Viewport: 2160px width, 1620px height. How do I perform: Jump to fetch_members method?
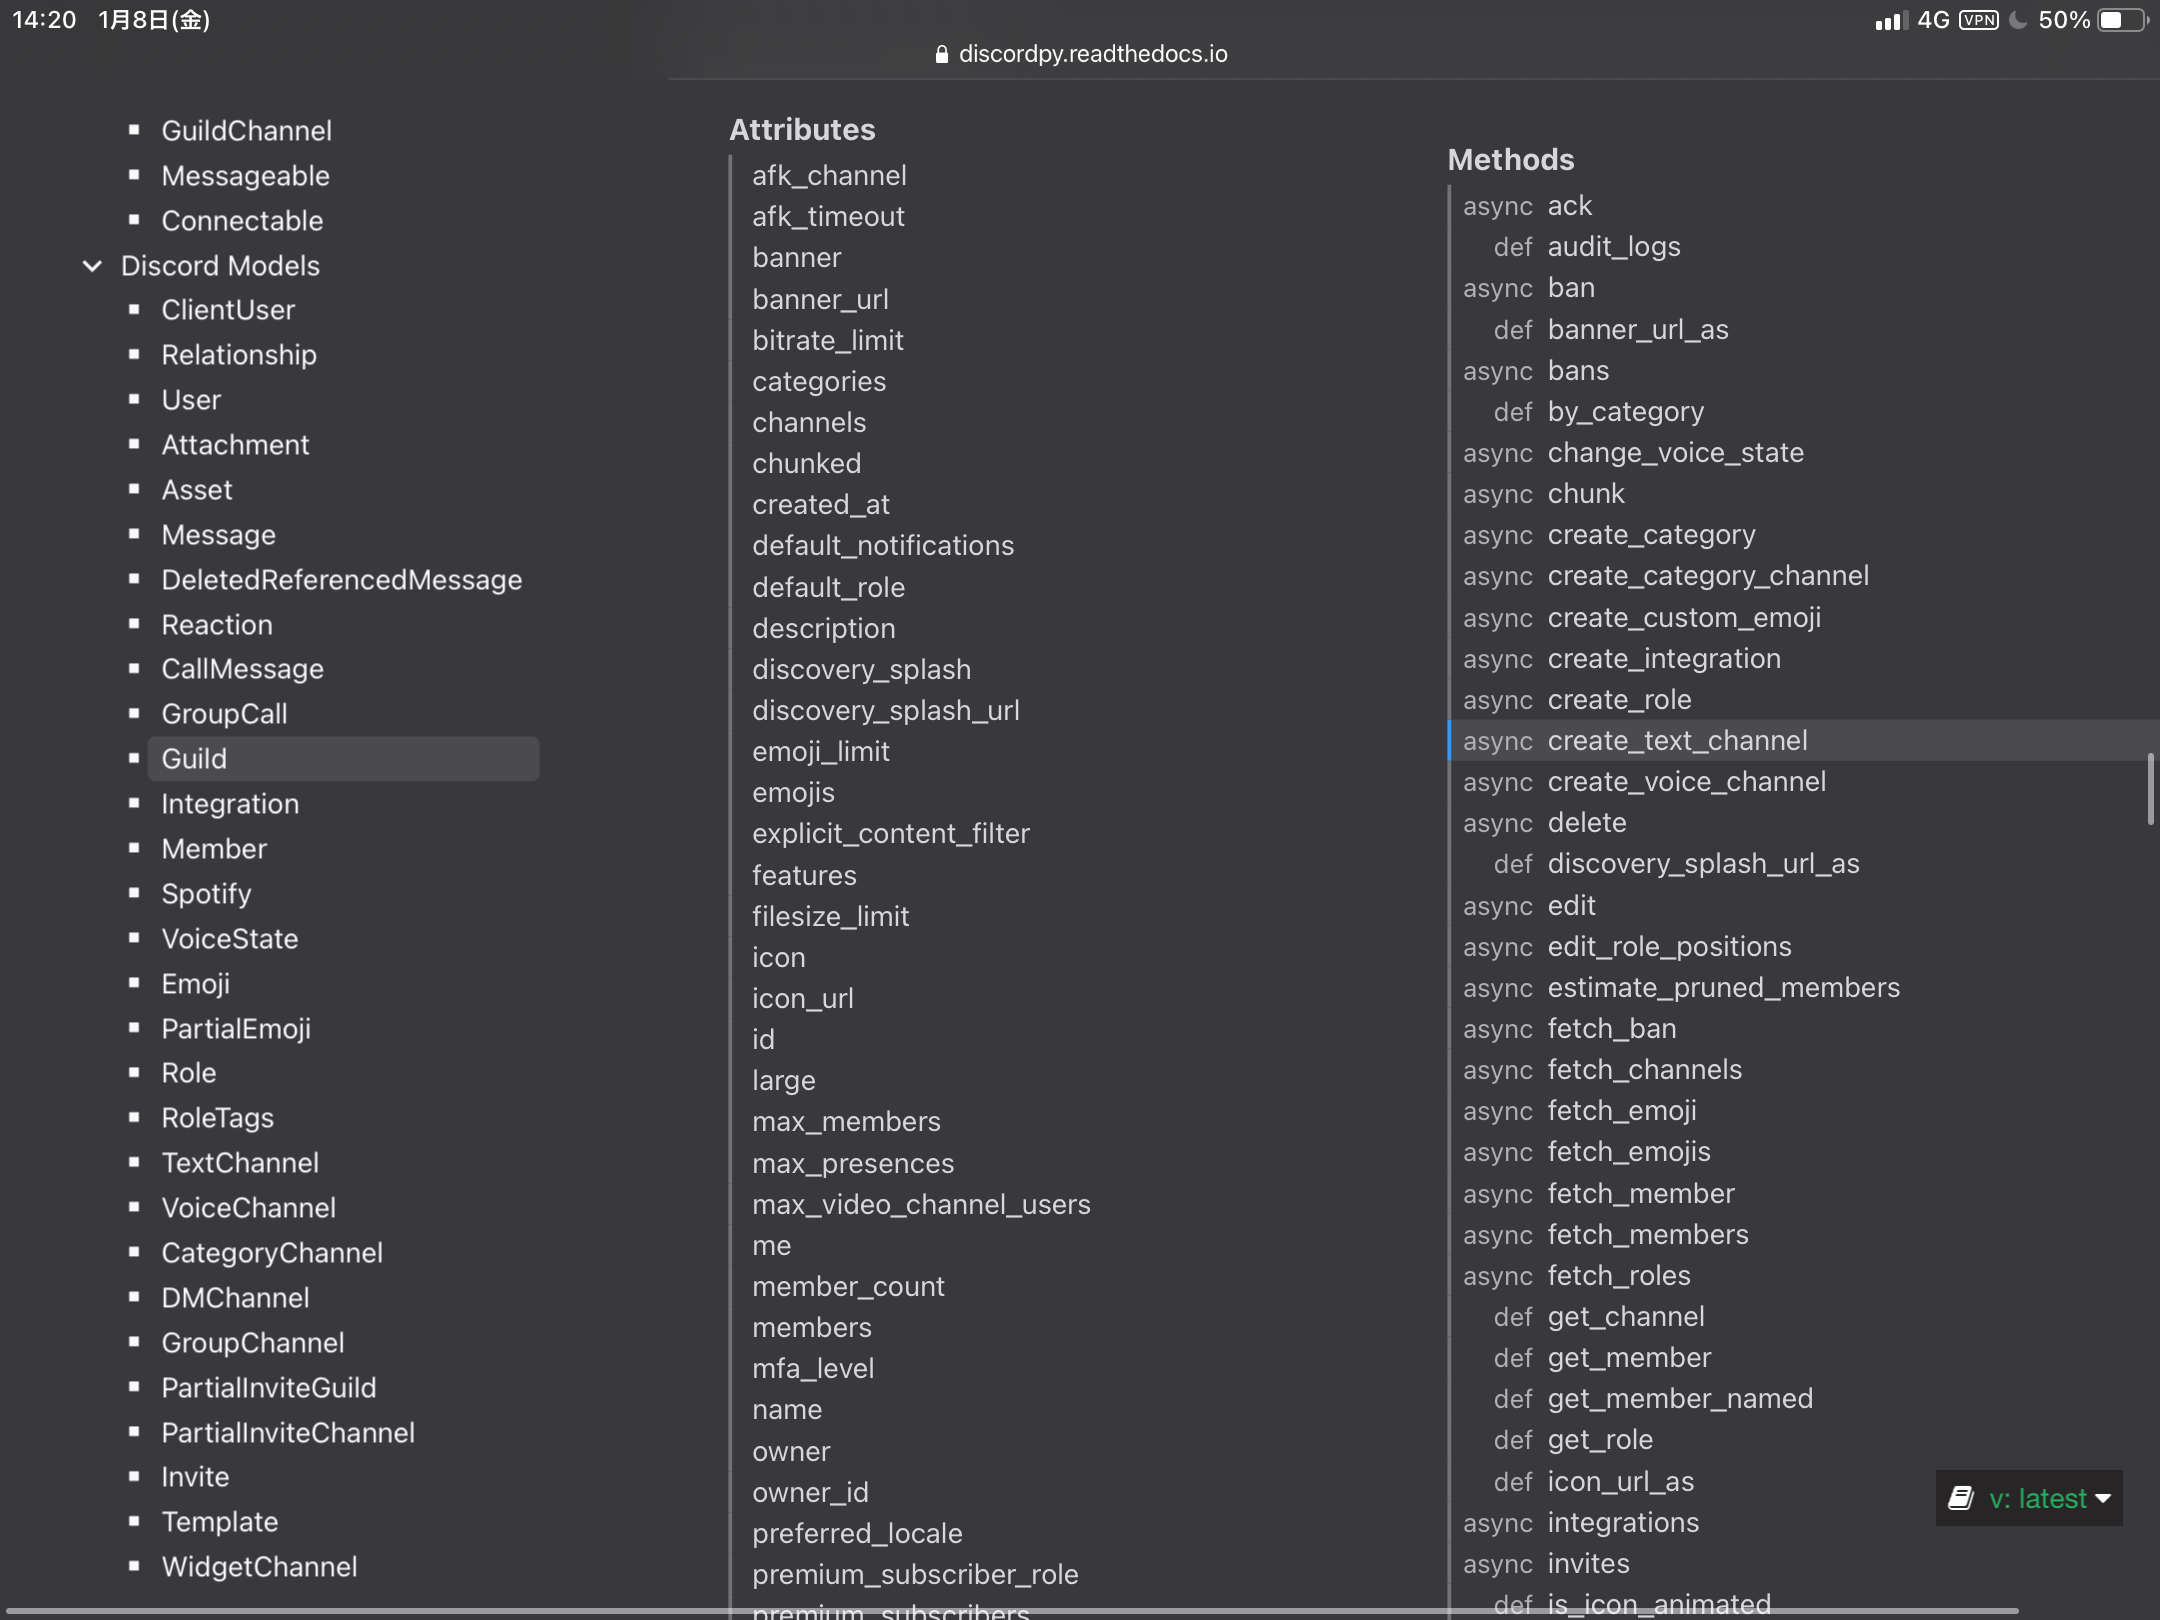tap(1647, 1235)
